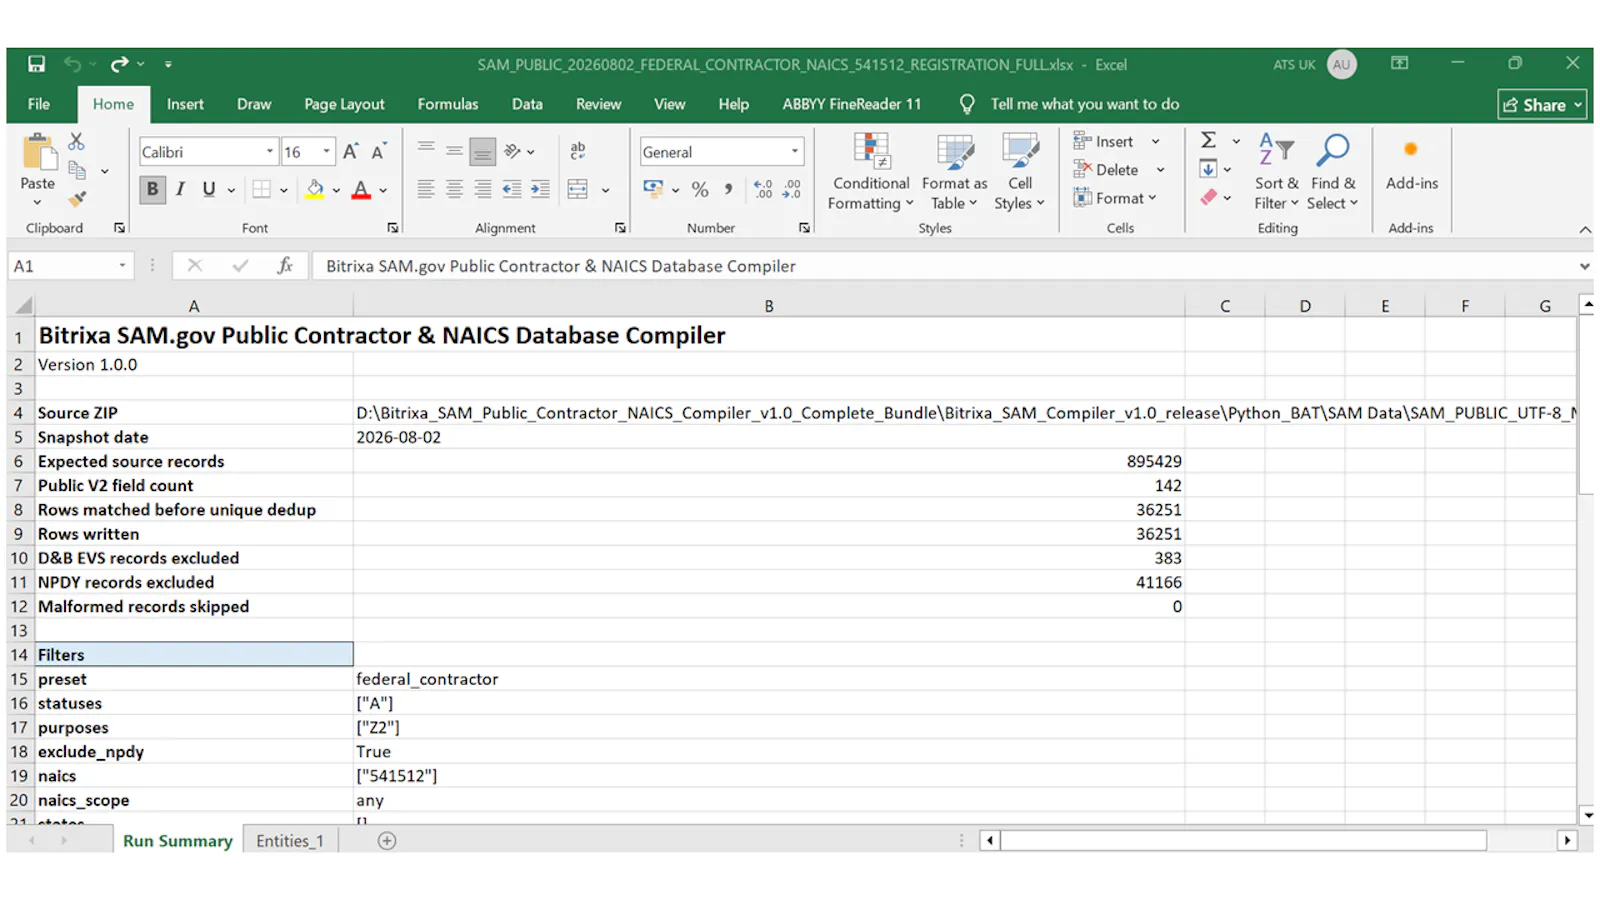Click Tell me what you want to do

click(1084, 104)
